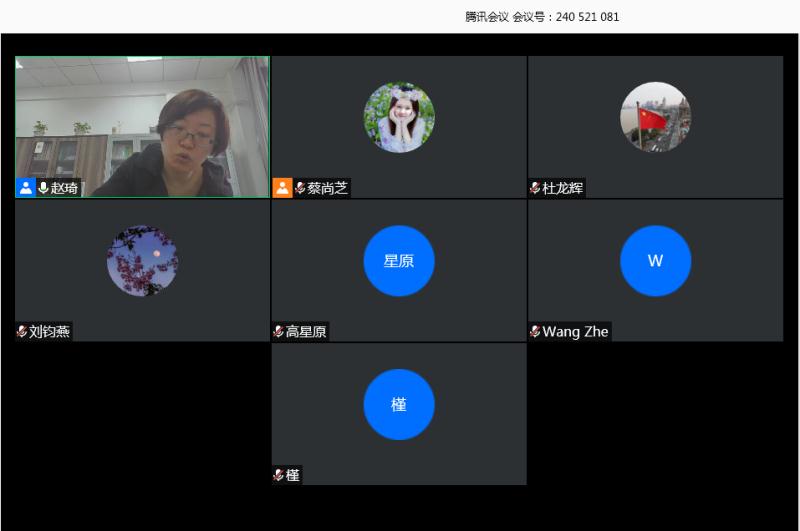Click the name label Wang Zhe
Screen dimensions: 800x531
pos(576,332)
